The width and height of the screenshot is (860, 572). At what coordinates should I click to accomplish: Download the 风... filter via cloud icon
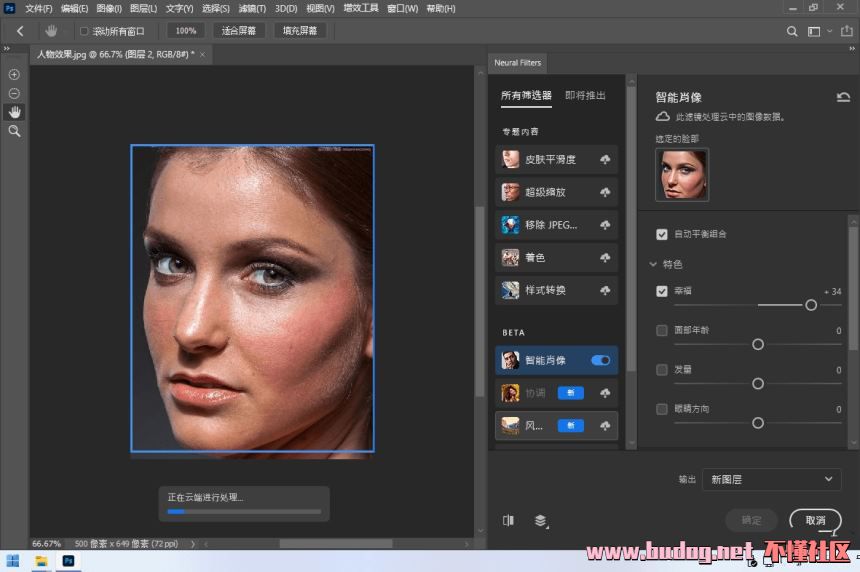[x=605, y=426]
